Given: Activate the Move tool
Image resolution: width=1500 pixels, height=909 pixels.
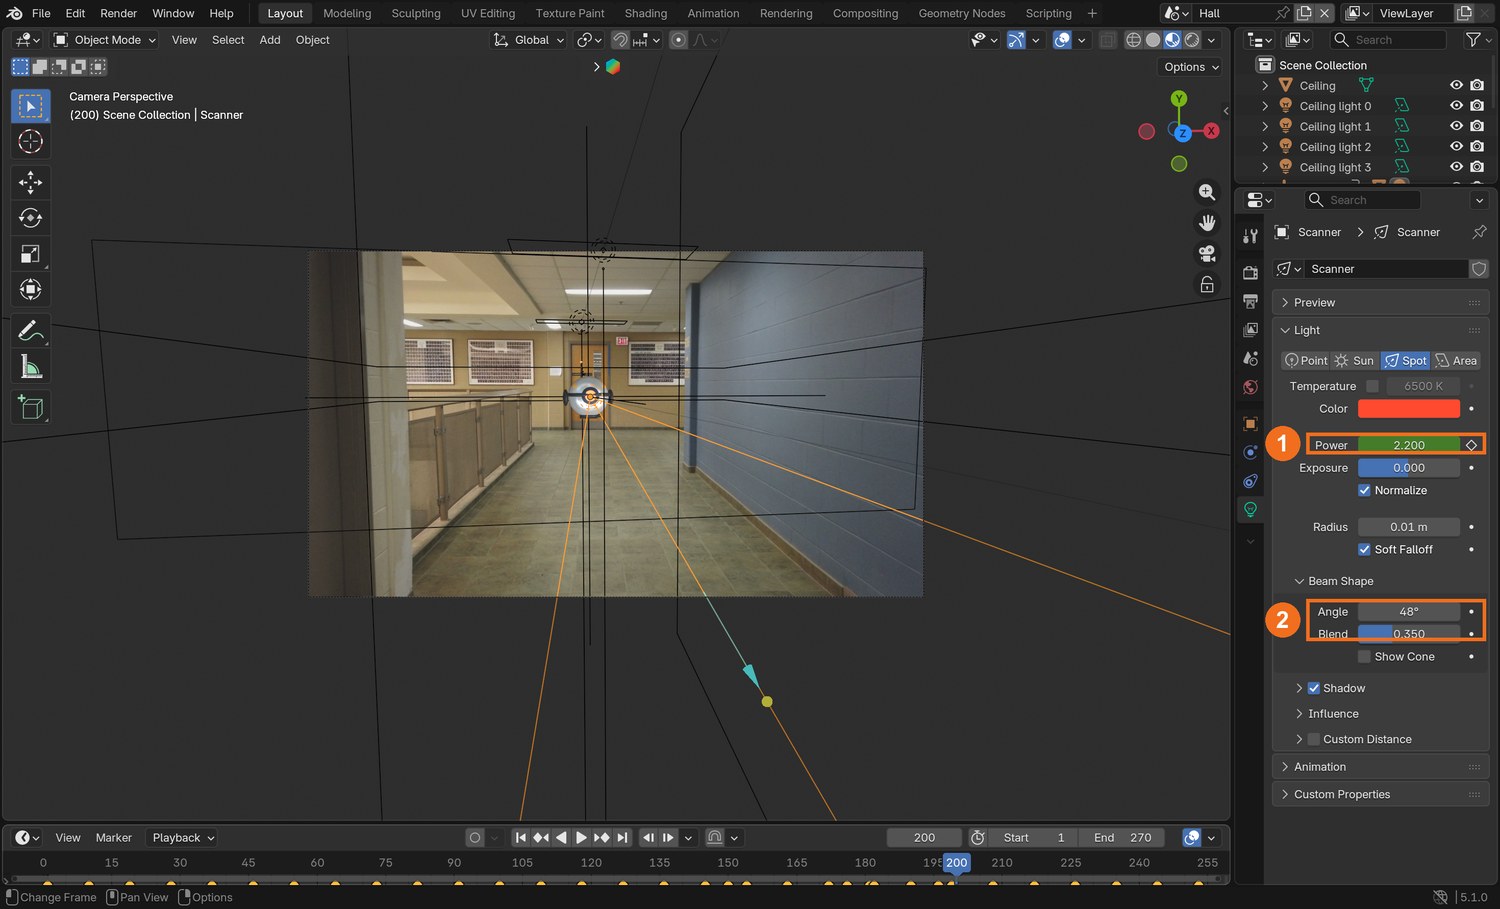Looking at the screenshot, I should pos(31,182).
